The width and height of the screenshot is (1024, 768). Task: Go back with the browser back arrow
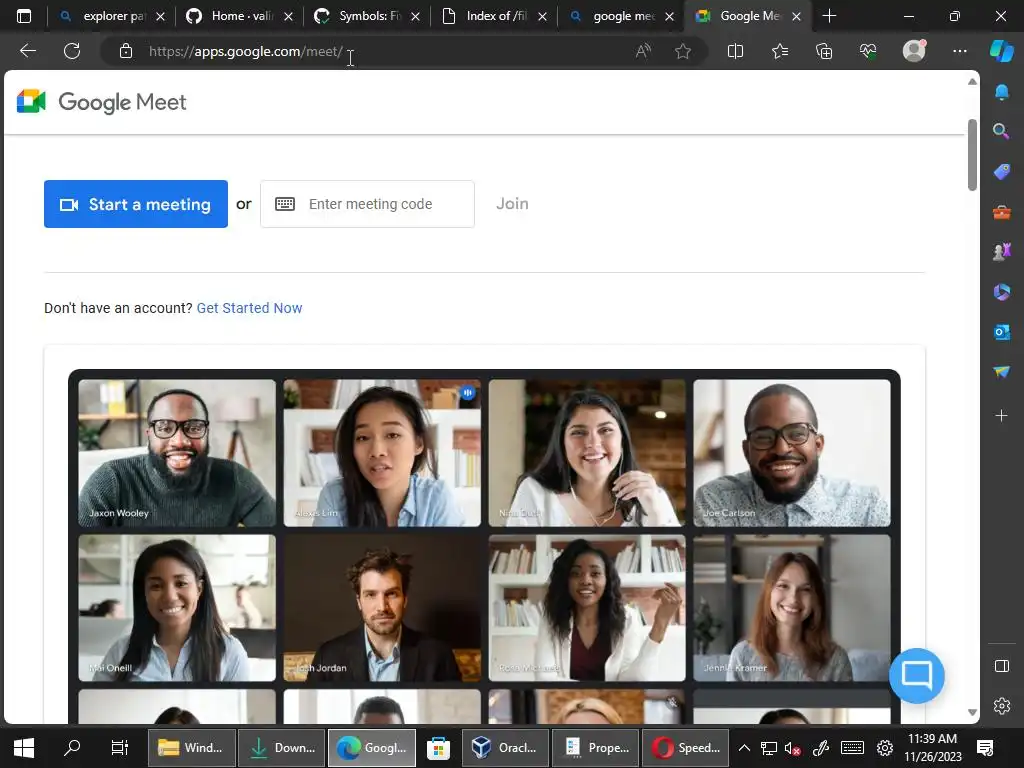pyautogui.click(x=28, y=51)
